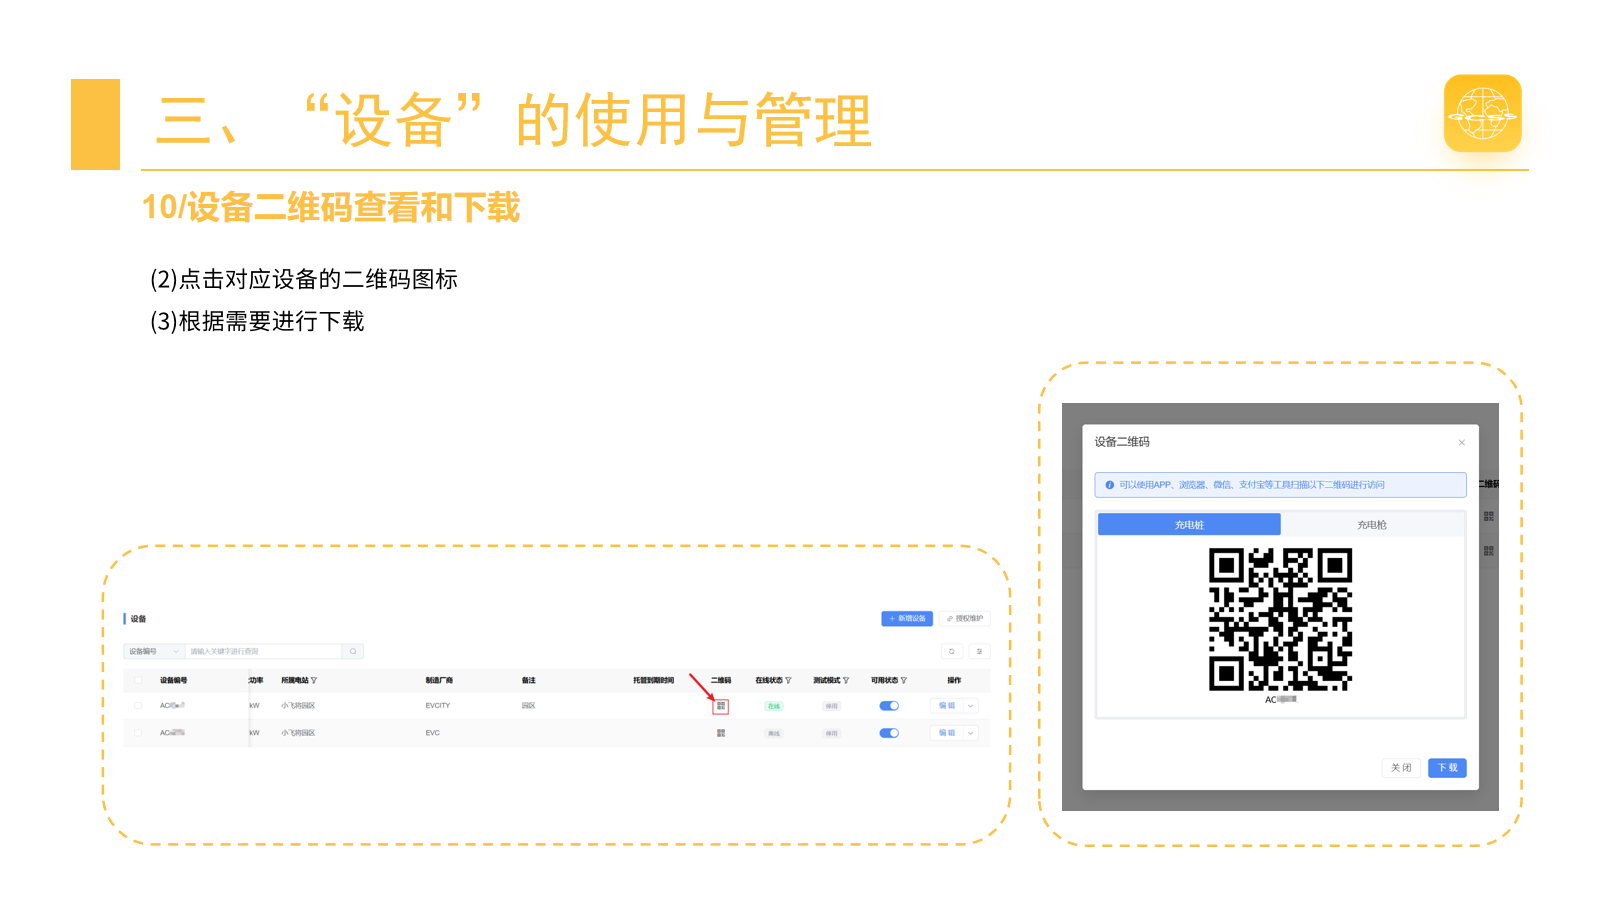The image size is (1600, 900).
Task: Click the filter icon beside 在线状态 header
Action: click(788, 680)
